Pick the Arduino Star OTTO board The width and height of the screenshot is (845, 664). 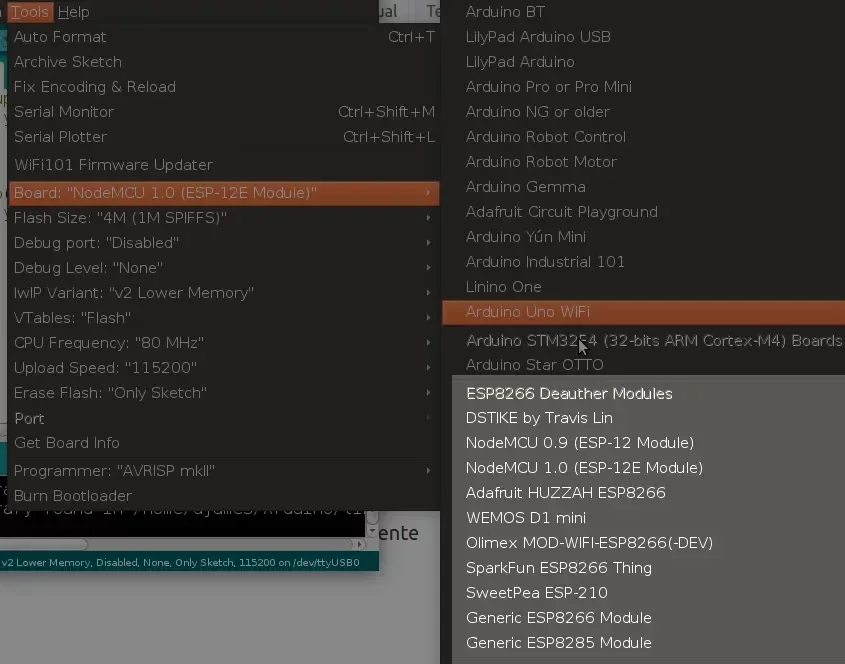click(x=643, y=365)
